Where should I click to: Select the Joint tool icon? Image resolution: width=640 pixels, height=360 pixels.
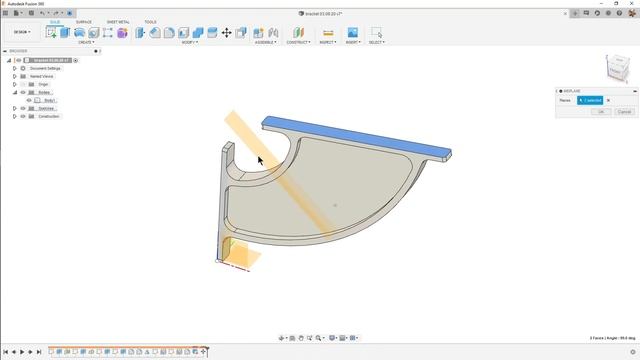(x=273, y=33)
